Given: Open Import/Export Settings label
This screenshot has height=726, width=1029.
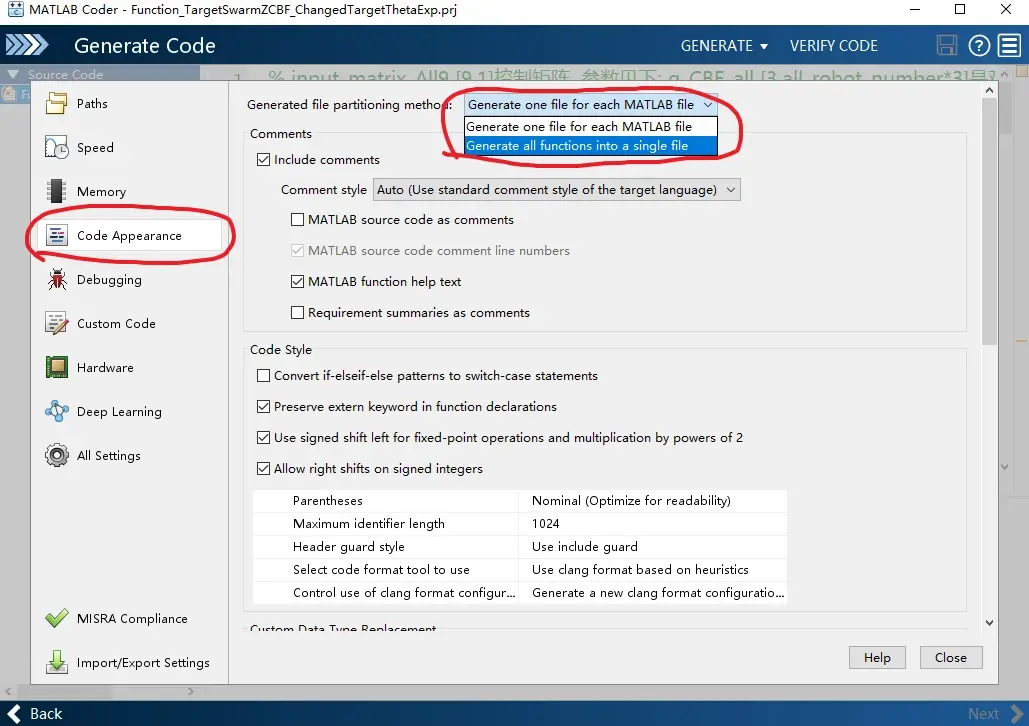Looking at the screenshot, I should coord(143,663).
